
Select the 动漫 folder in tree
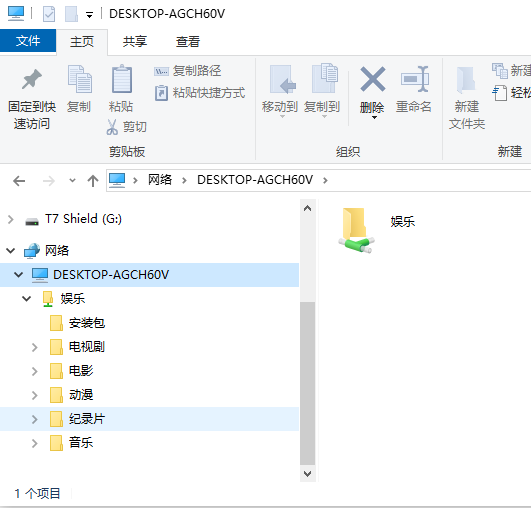pyautogui.click(x=81, y=395)
